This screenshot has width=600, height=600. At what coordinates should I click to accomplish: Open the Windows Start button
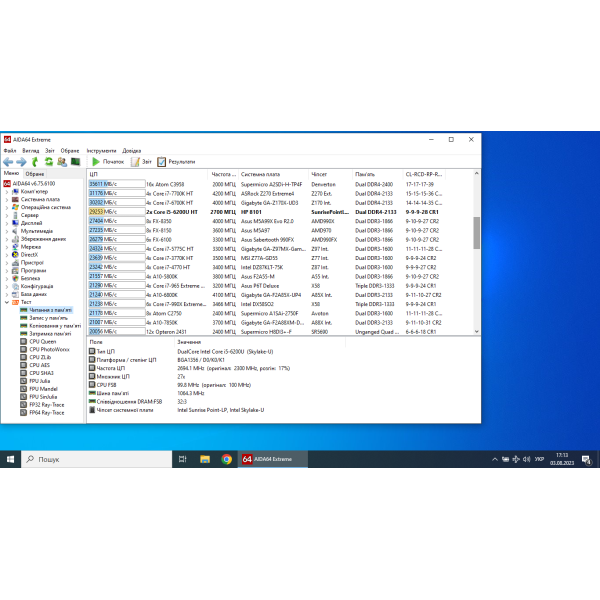[x=10, y=459]
